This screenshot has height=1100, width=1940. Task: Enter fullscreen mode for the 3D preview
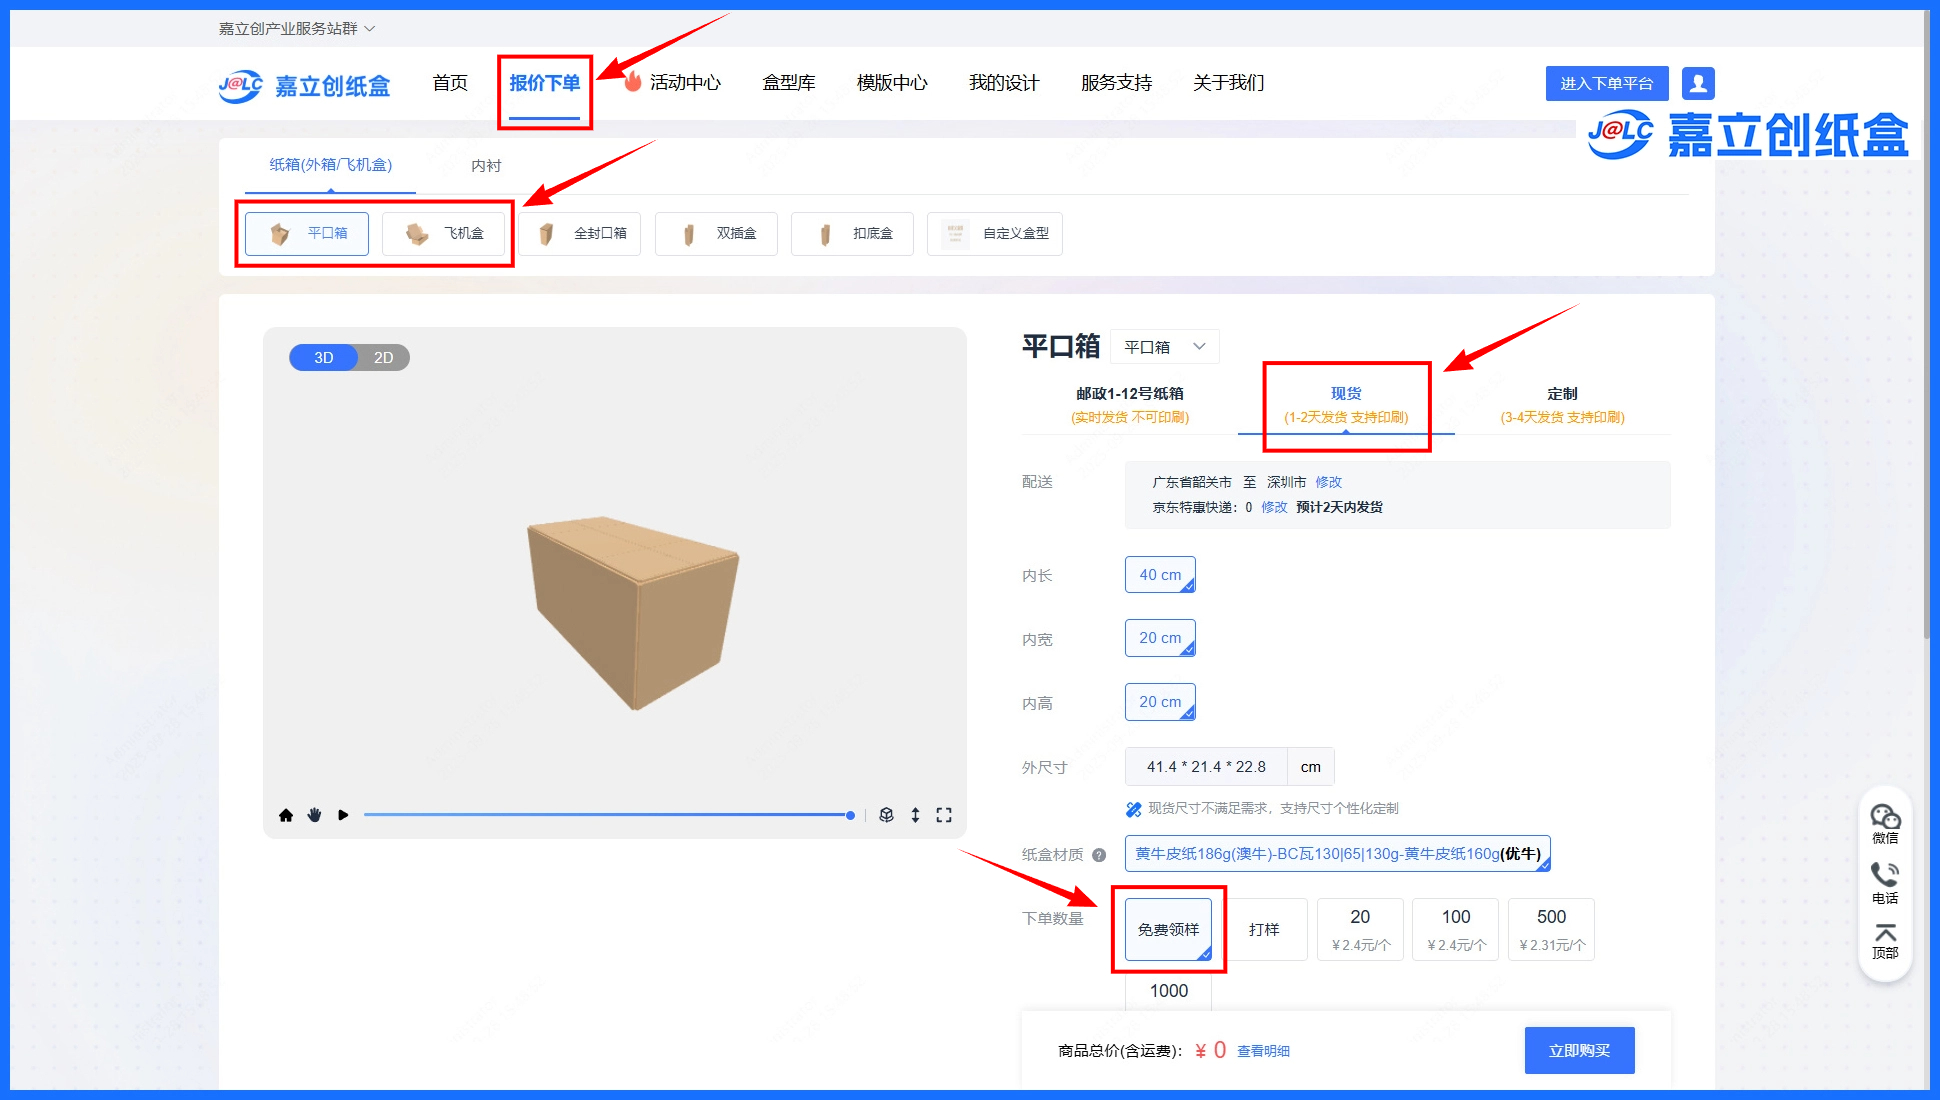pyautogui.click(x=944, y=815)
